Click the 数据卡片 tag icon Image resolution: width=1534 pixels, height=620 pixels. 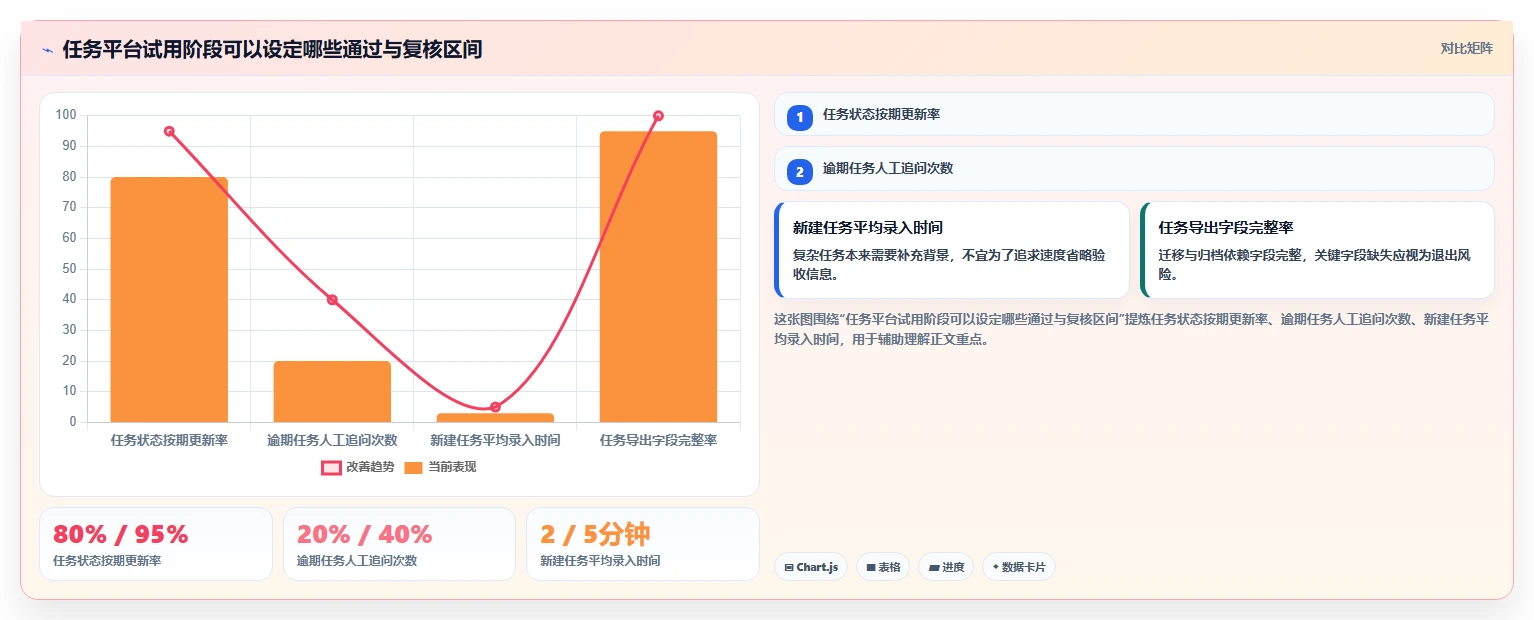pos(995,567)
